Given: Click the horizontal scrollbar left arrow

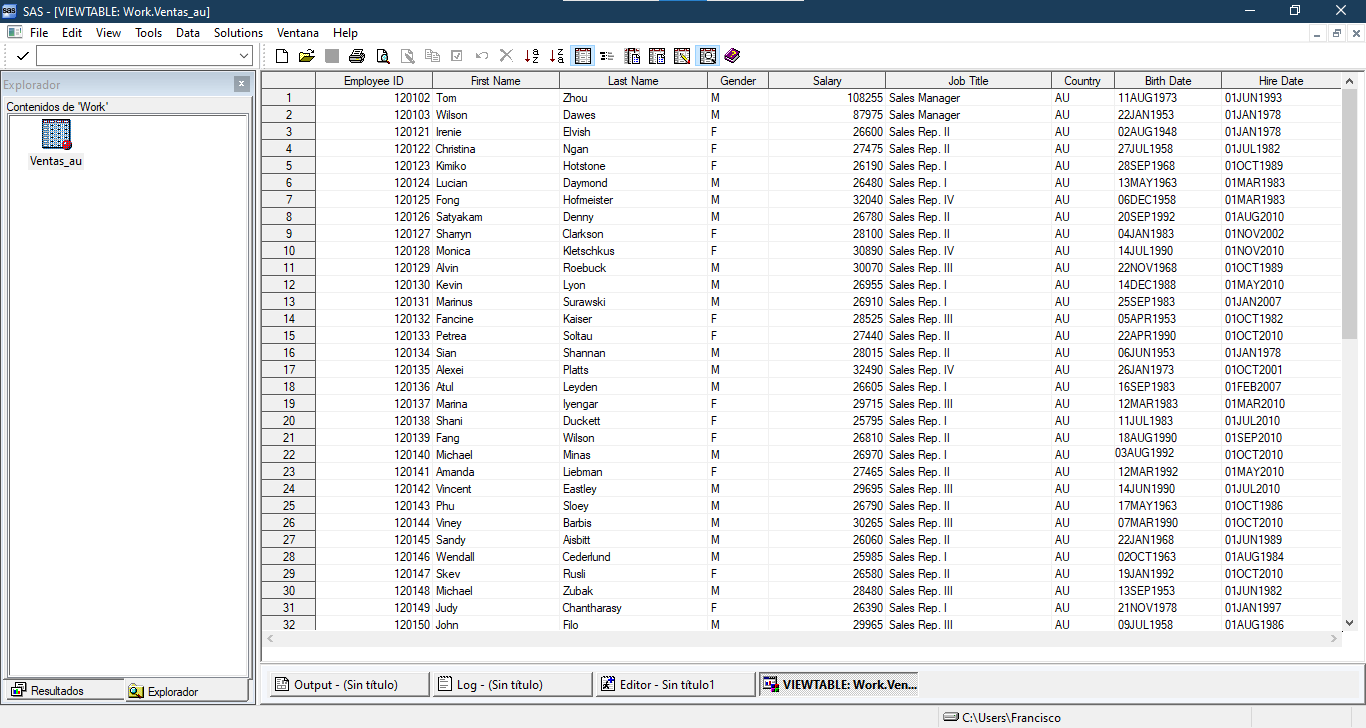Looking at the screenshot, I should (x=269, y=638).
